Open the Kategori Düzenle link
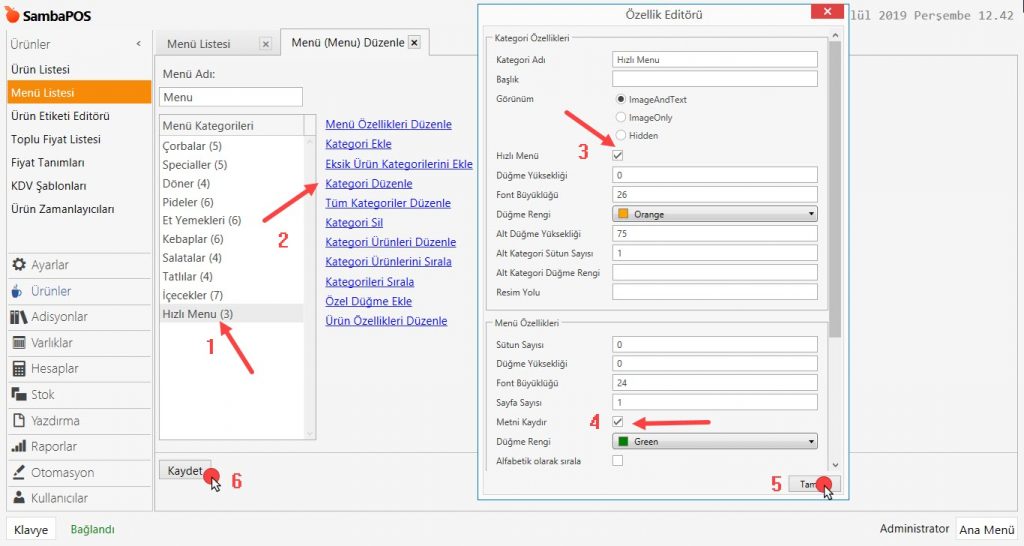This screenshot has height=546, width=1024. click(x=369, y=183)
